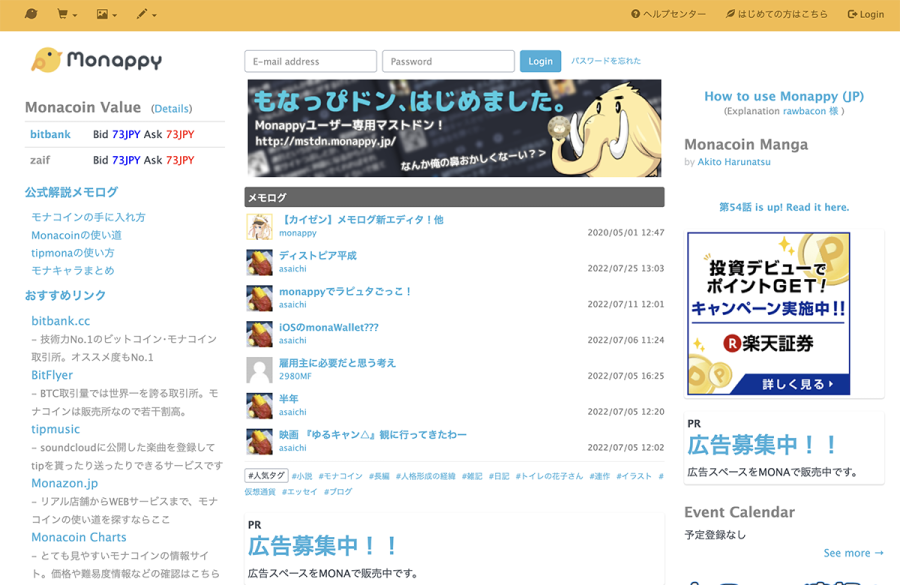This screenshot has width=900, height=585.
Task: Select the #小説 tag
Action: (x=302, y=476)
